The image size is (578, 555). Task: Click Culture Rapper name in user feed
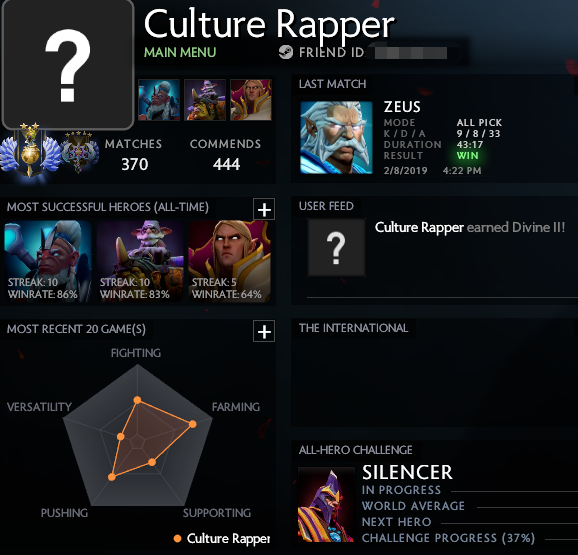(x=419, y=227)
